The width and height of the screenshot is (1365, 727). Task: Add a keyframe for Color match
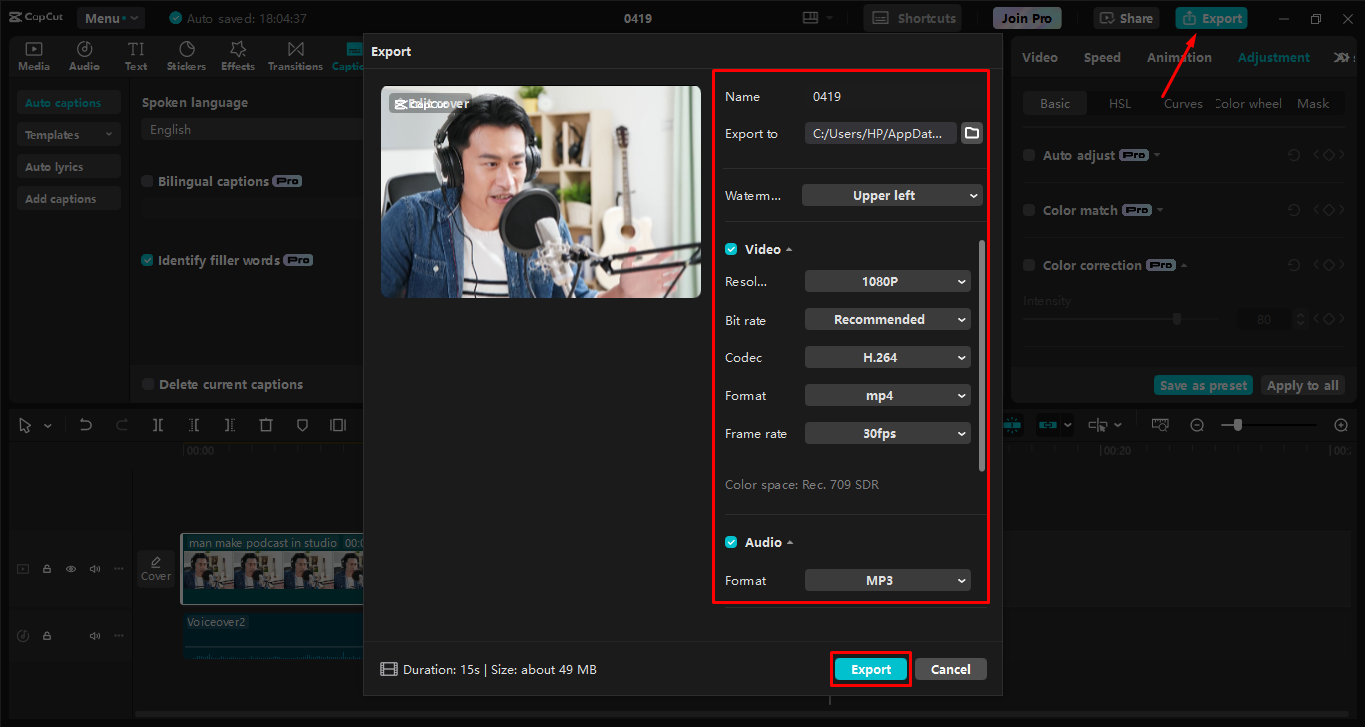[1328, 211]
